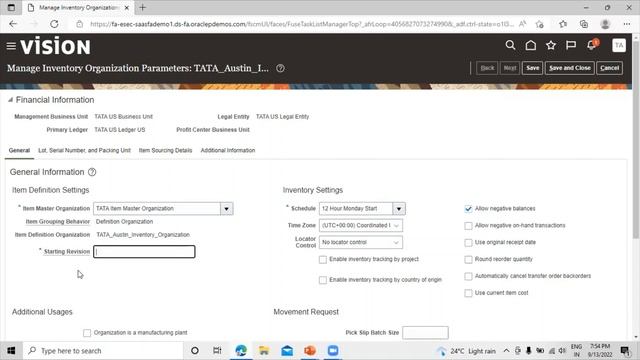Check Use current item cost
This screenshot has height=360, width=640.
click(x=468, y=293)
